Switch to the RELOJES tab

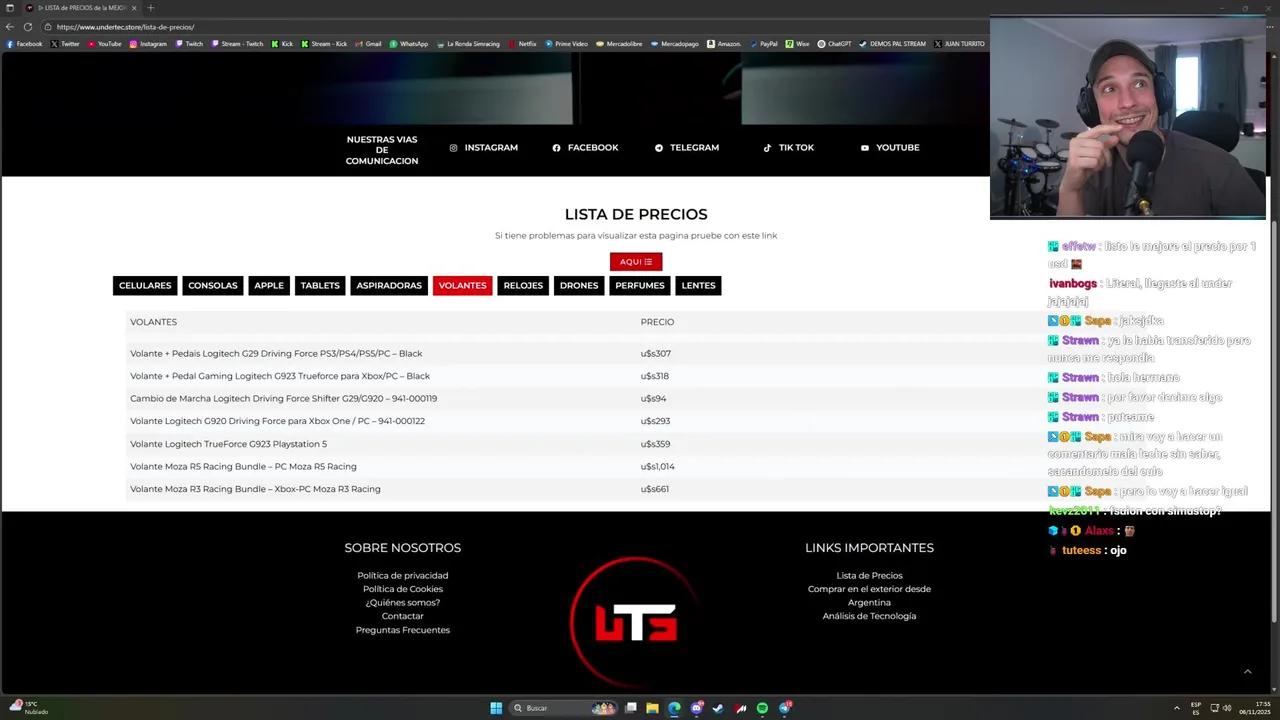[x=523, y=286]
